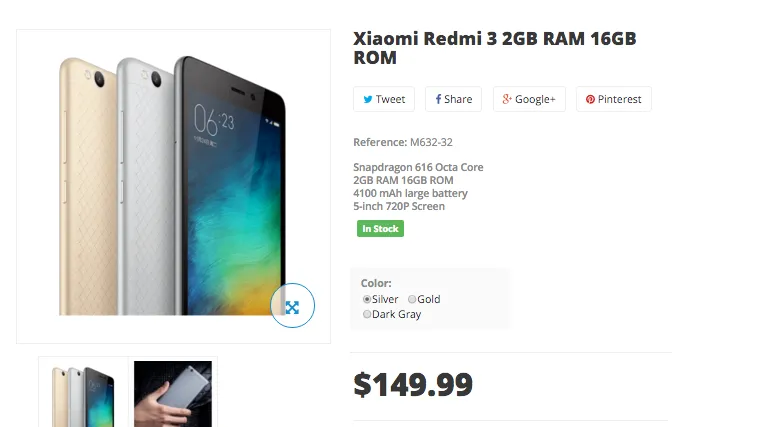Click the Google plus icon
Screen dimensions: 767x427
tap(507, 100)
